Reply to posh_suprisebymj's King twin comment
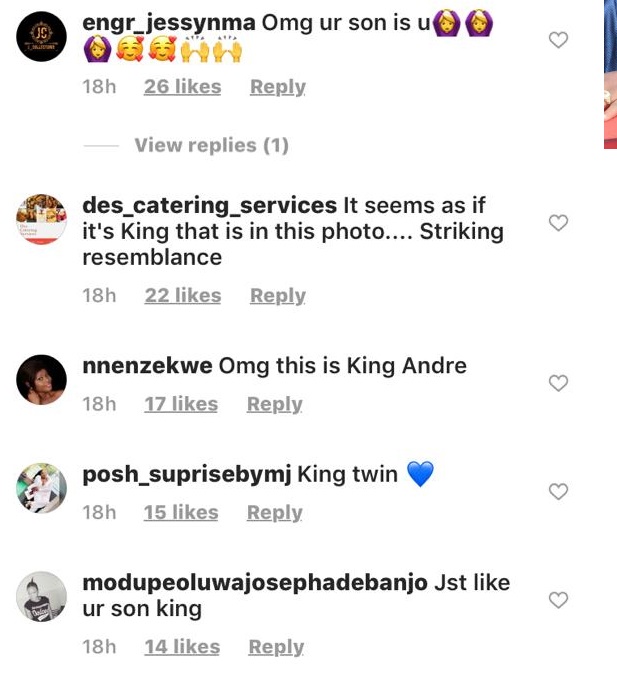 coord(274,512)
